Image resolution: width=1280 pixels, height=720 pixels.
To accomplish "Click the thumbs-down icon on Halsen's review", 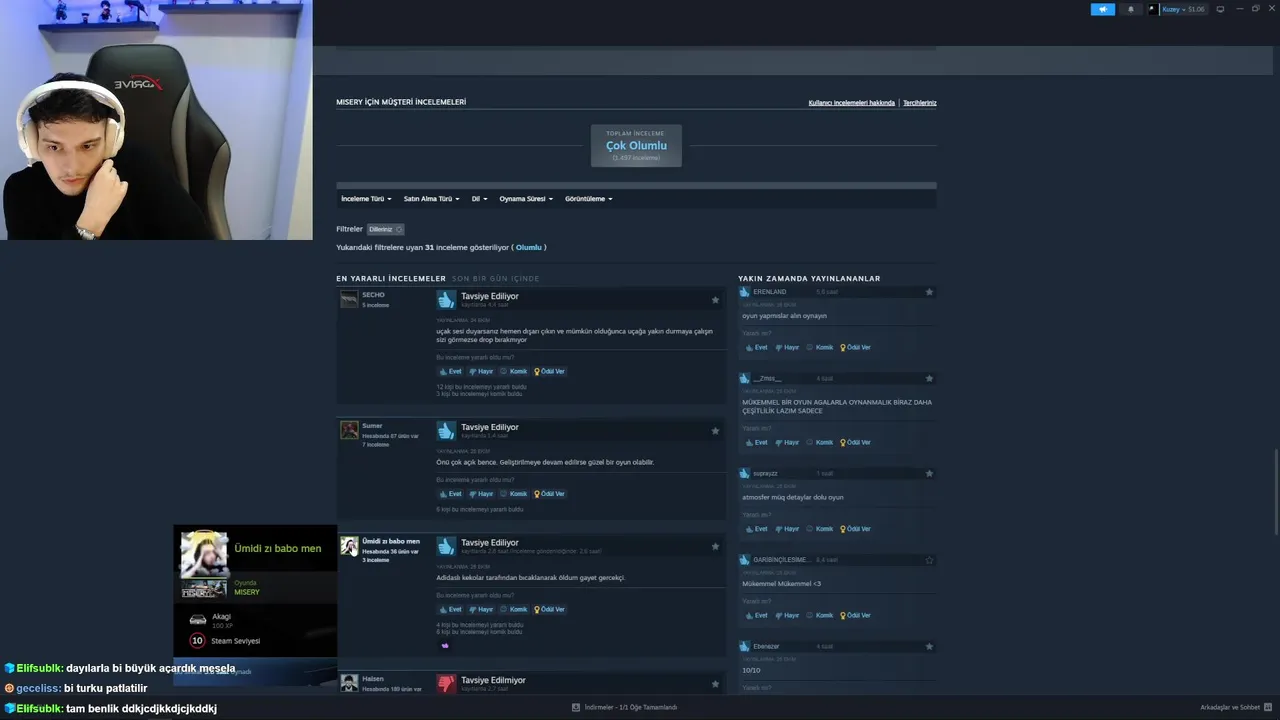I will [x=446, y=683].
